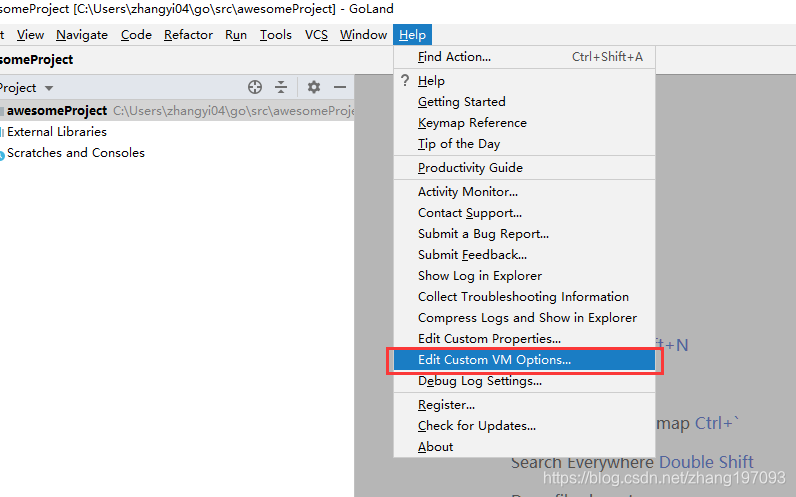Viewport: 796px width, 497px height.
Task: Show Tip of the Day
Action: pyautogui.click(x=524, y=144)
